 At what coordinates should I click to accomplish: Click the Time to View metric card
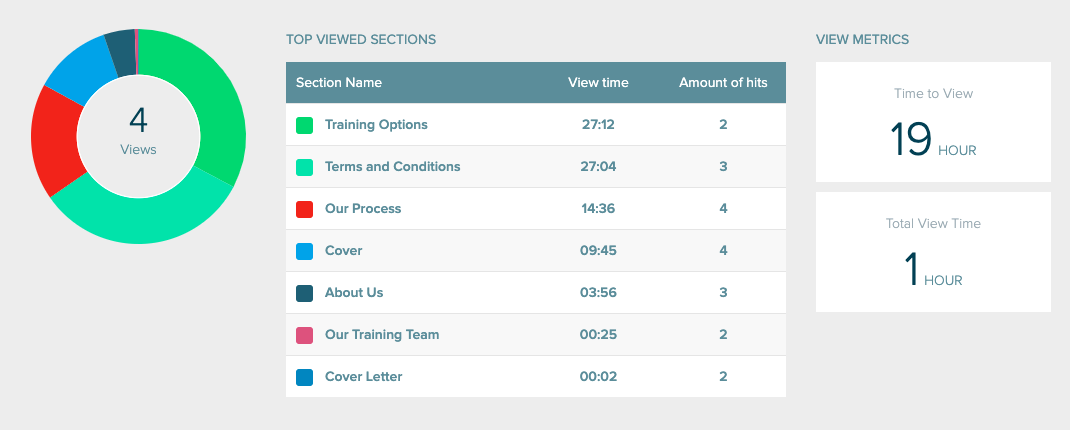(933, 122)
